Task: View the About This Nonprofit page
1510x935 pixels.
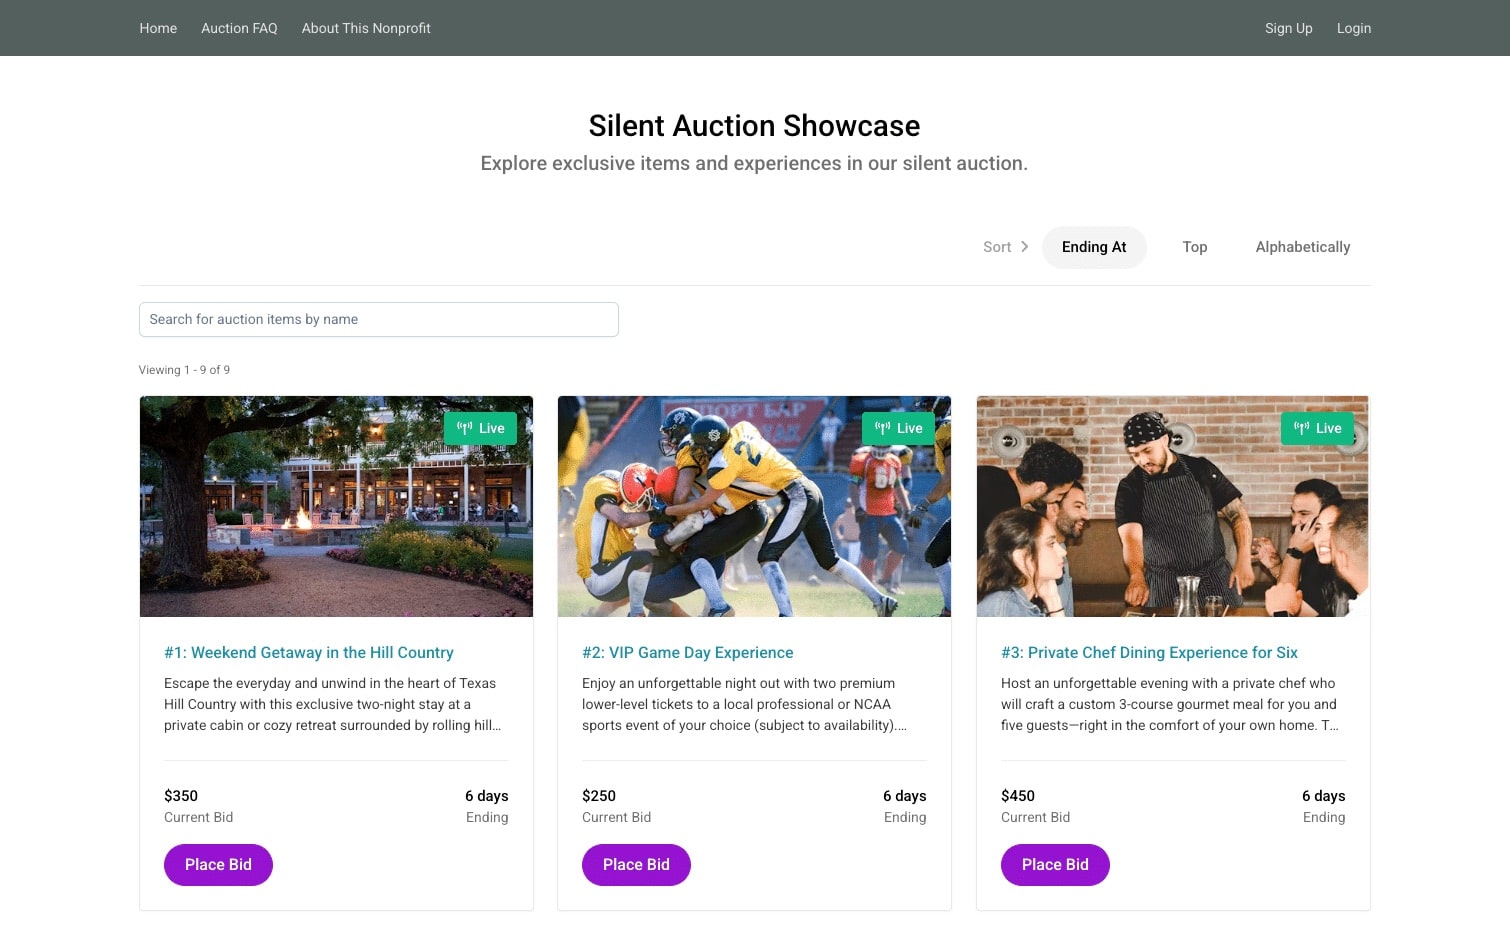Action: tap(365, 28)
